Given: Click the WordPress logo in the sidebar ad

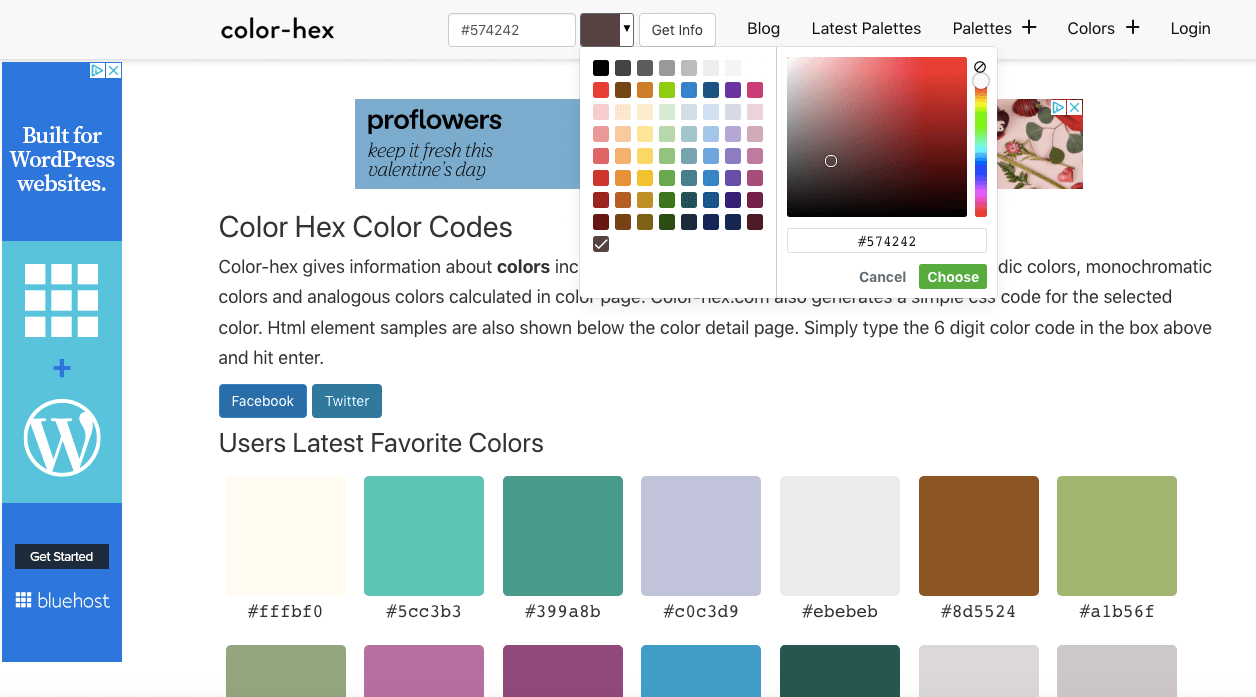Looking at the screenshot, I should [x=62, y=437].
